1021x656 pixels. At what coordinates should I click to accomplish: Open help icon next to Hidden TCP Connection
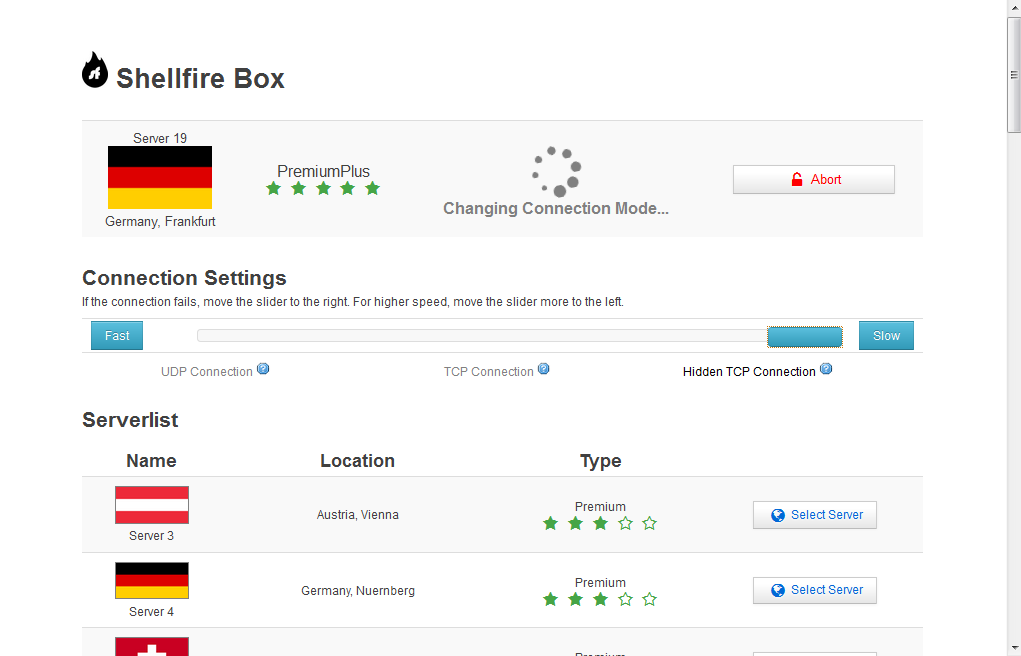tap(826, 369)
